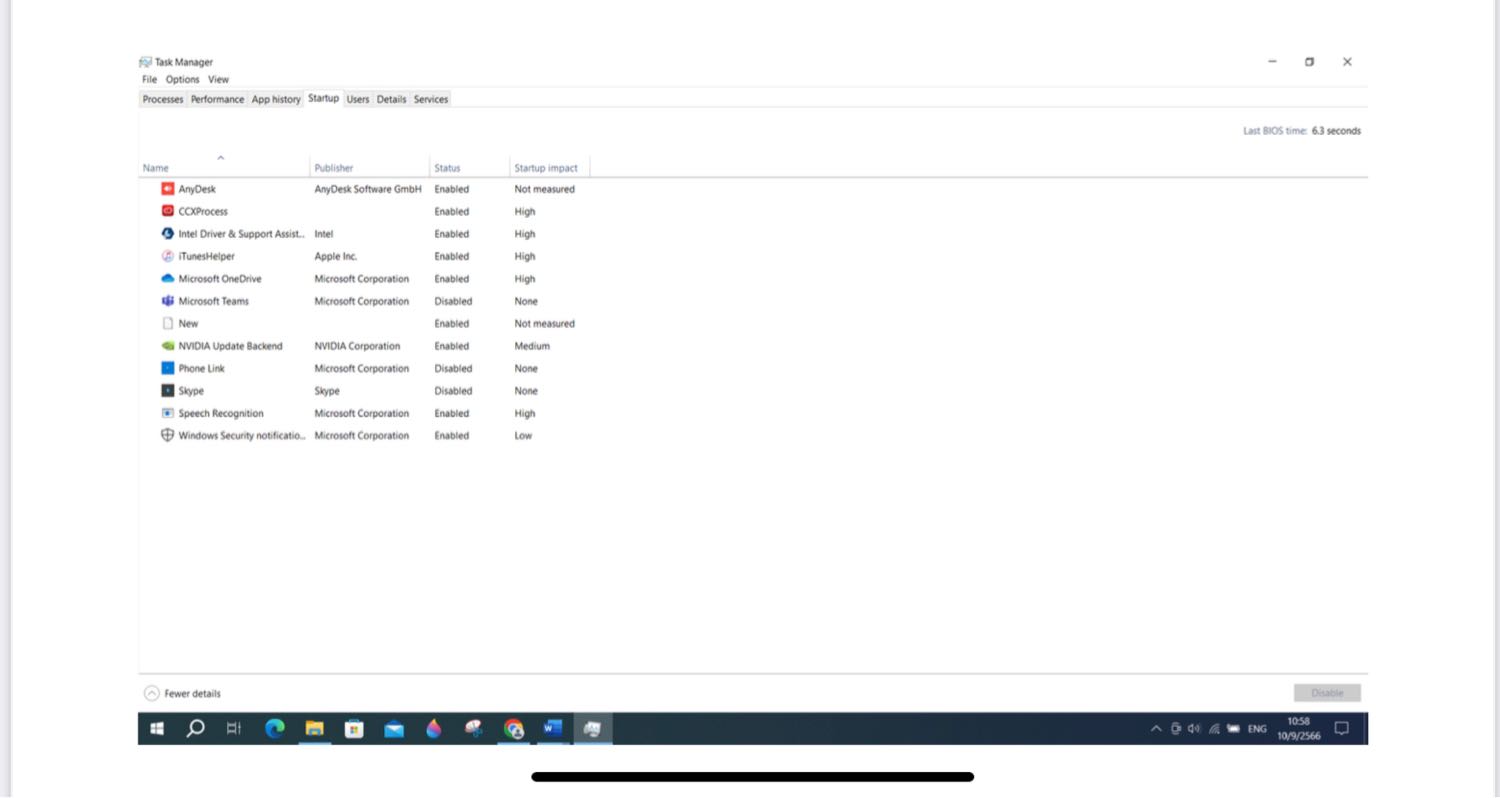Screen dimensions: 1500x798
Task: Open the Options menu
Action: pos(183,79)
